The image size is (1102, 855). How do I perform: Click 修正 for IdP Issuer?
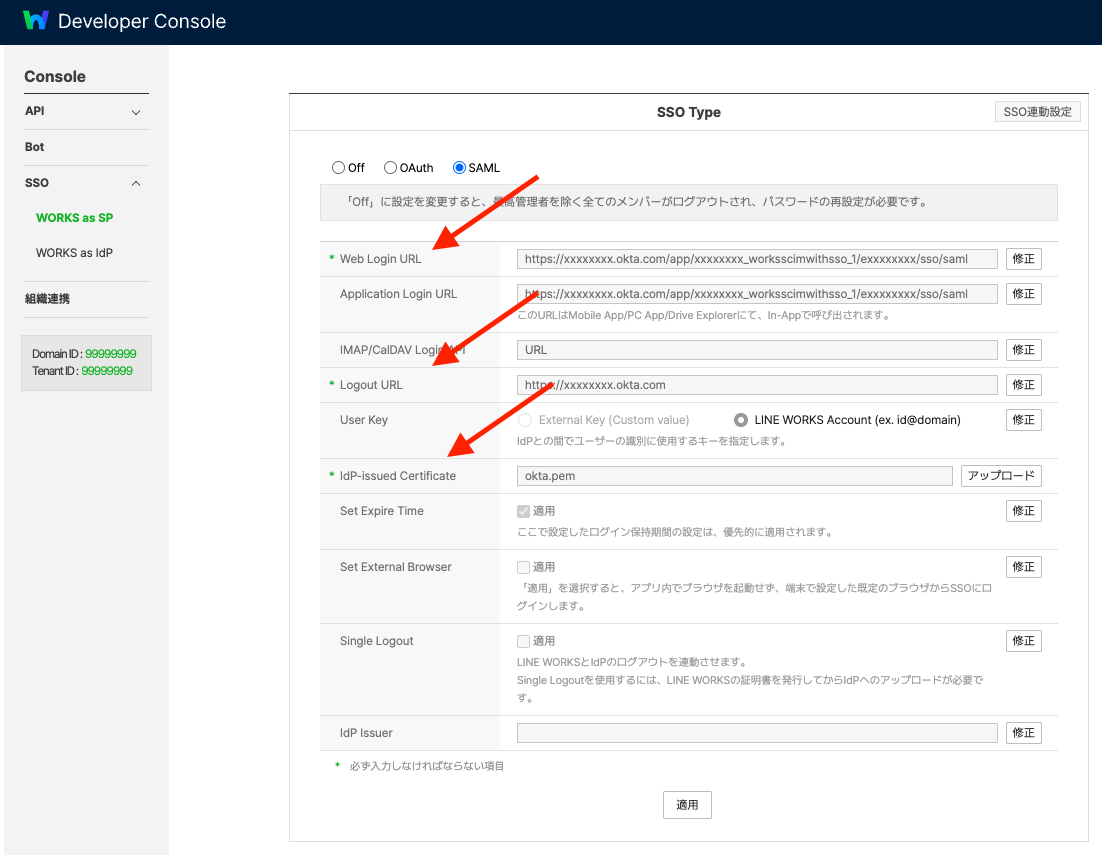pos(1023,733)
